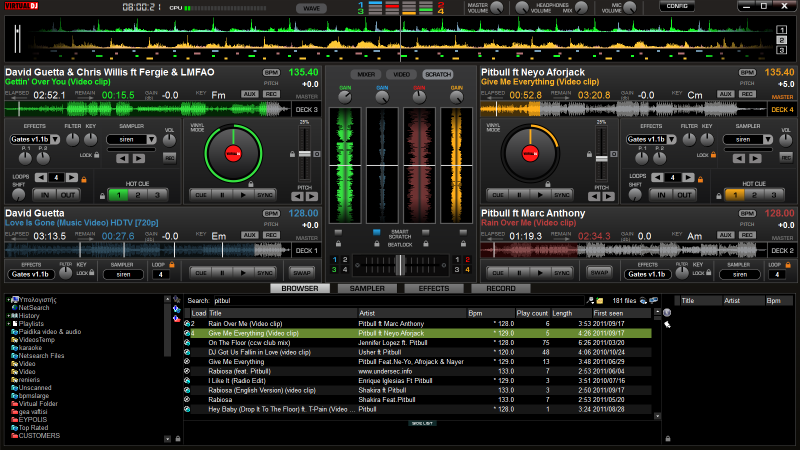
Task: Open Deck 1 sampler siren selector
Action: click(123, 274)
